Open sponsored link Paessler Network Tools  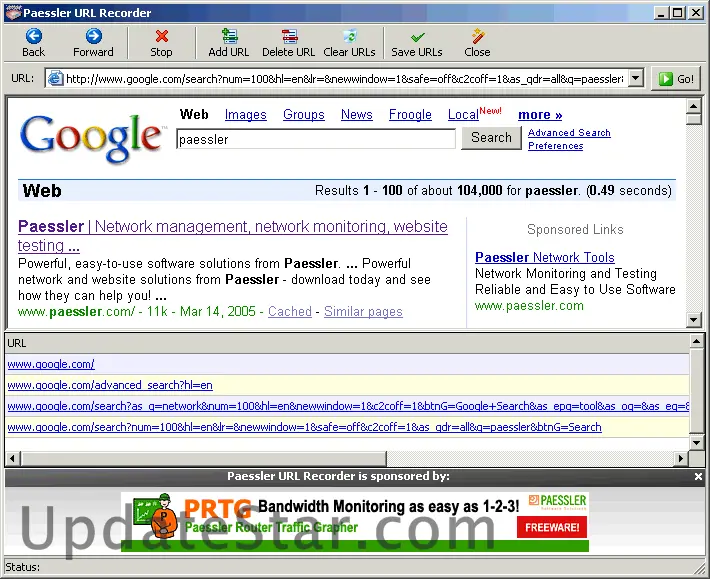[545, 257]
